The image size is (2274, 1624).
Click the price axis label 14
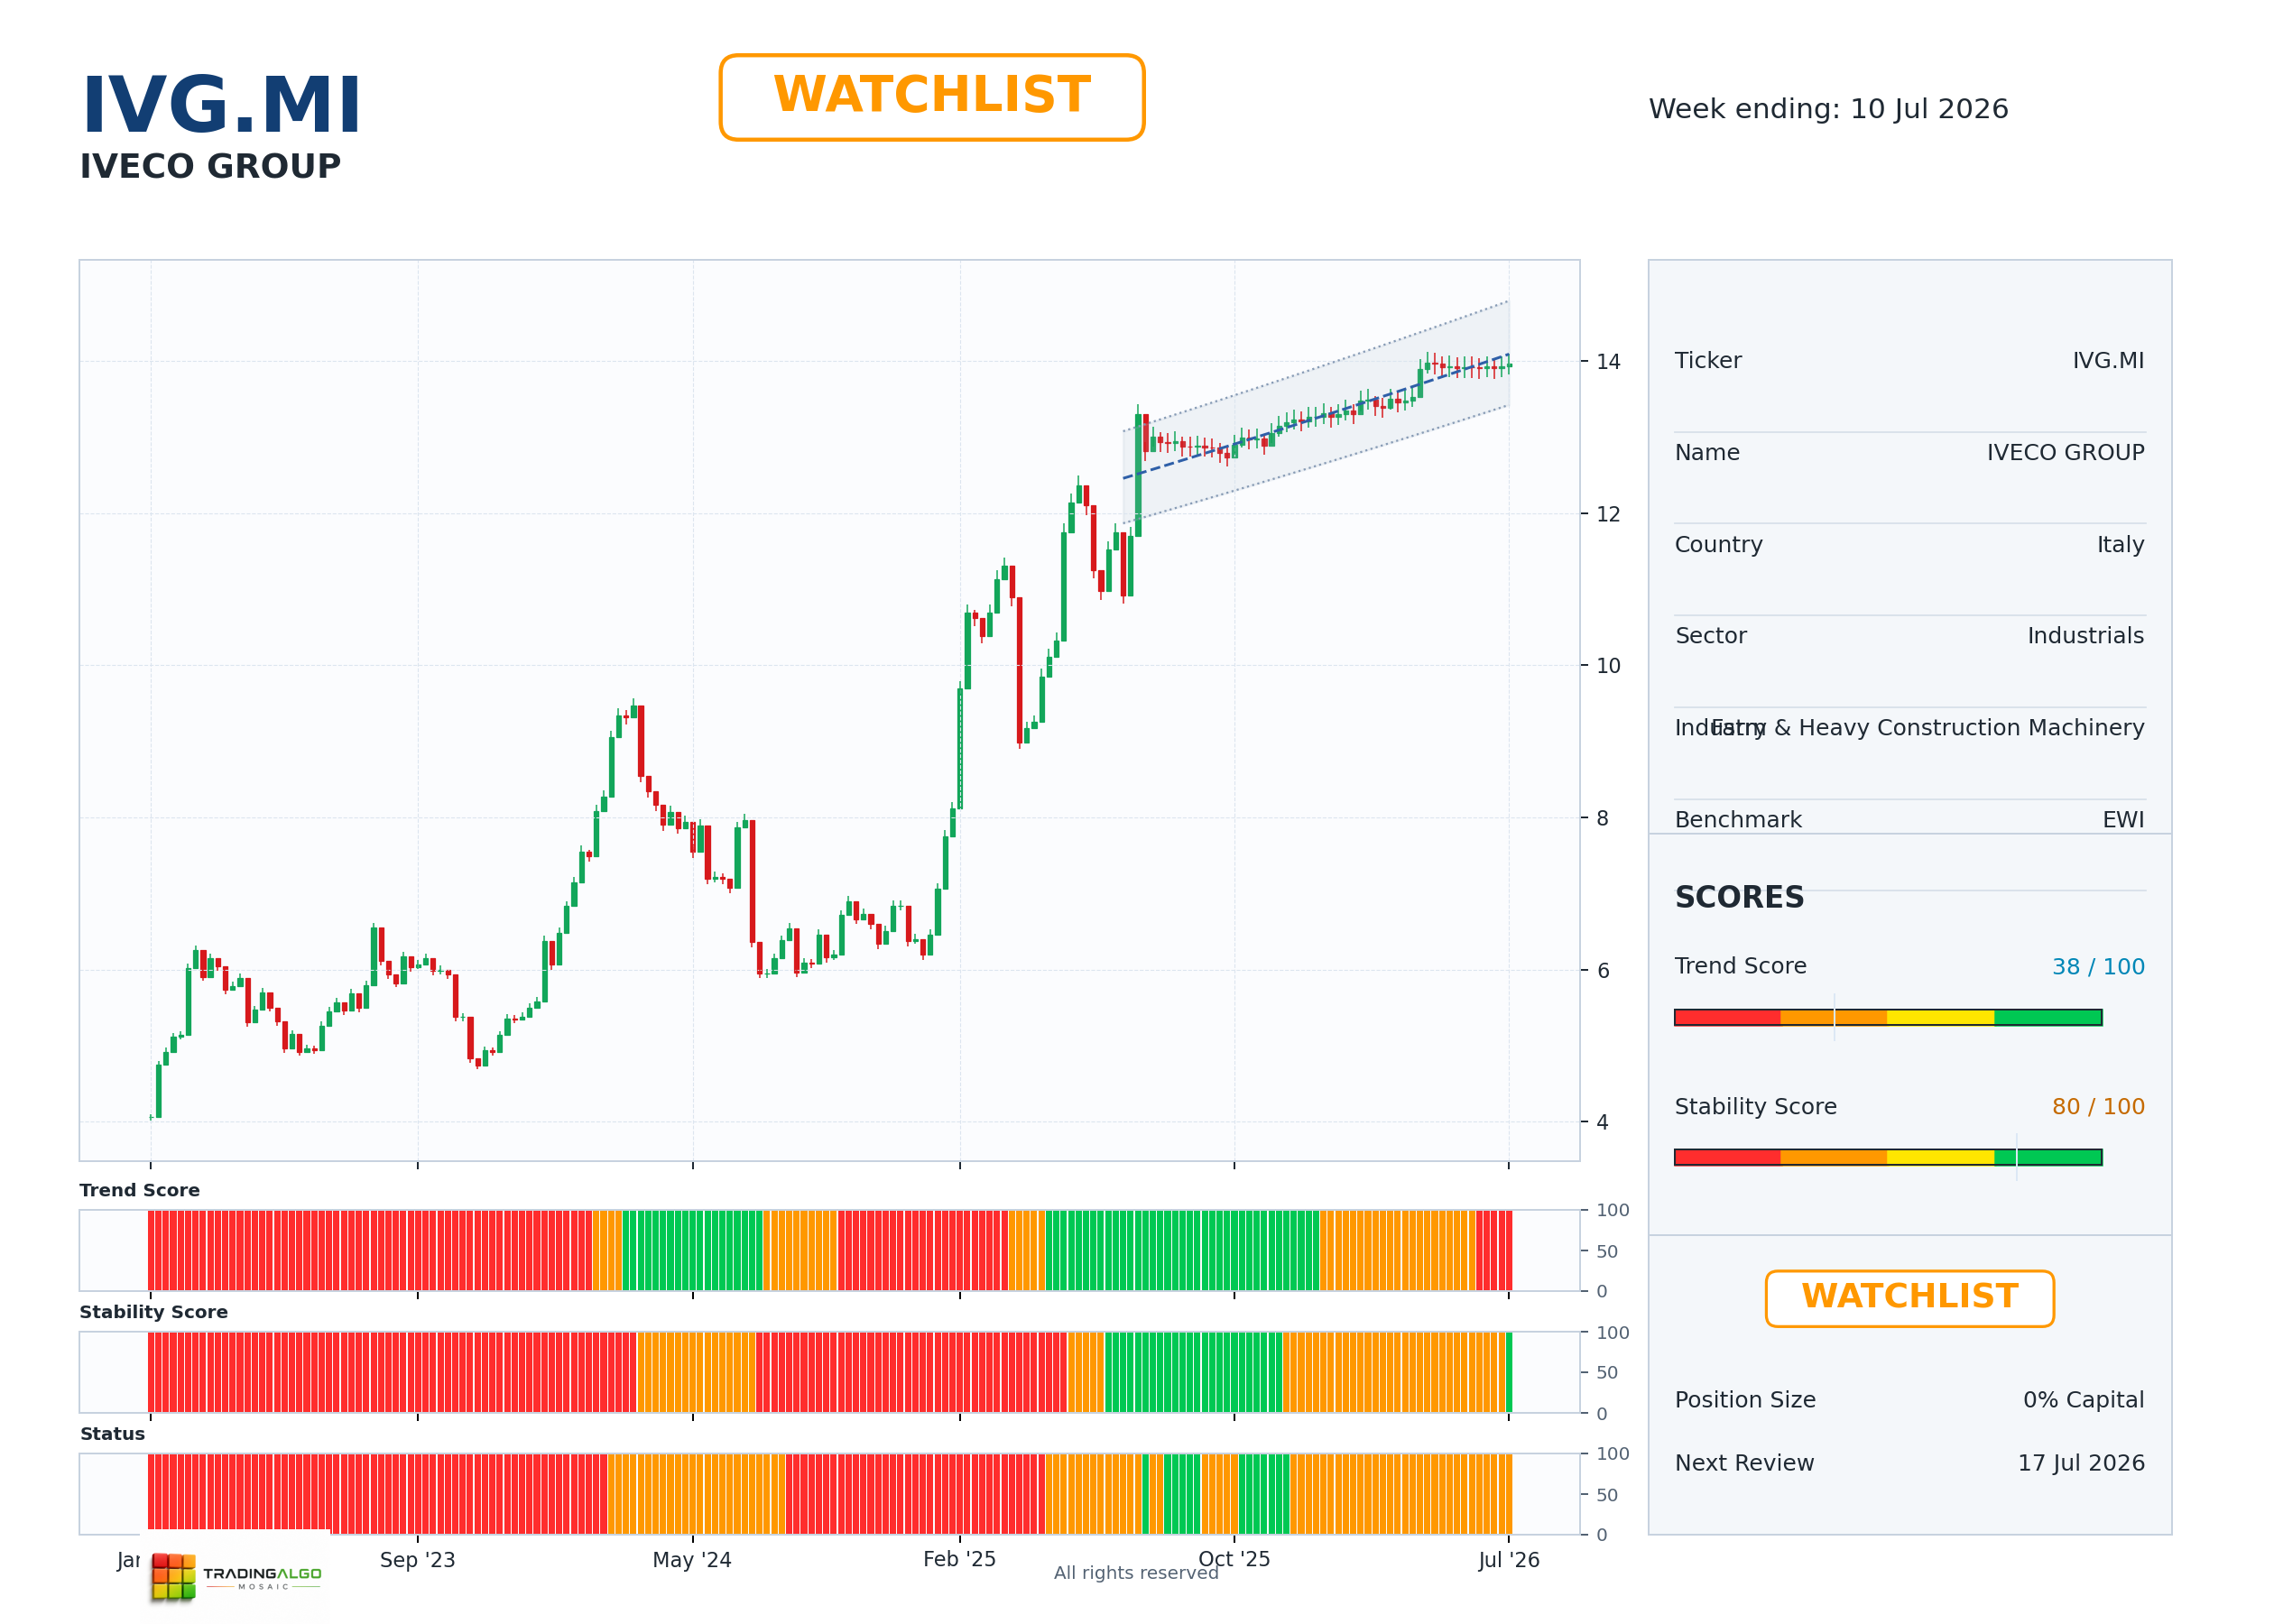1608,362
